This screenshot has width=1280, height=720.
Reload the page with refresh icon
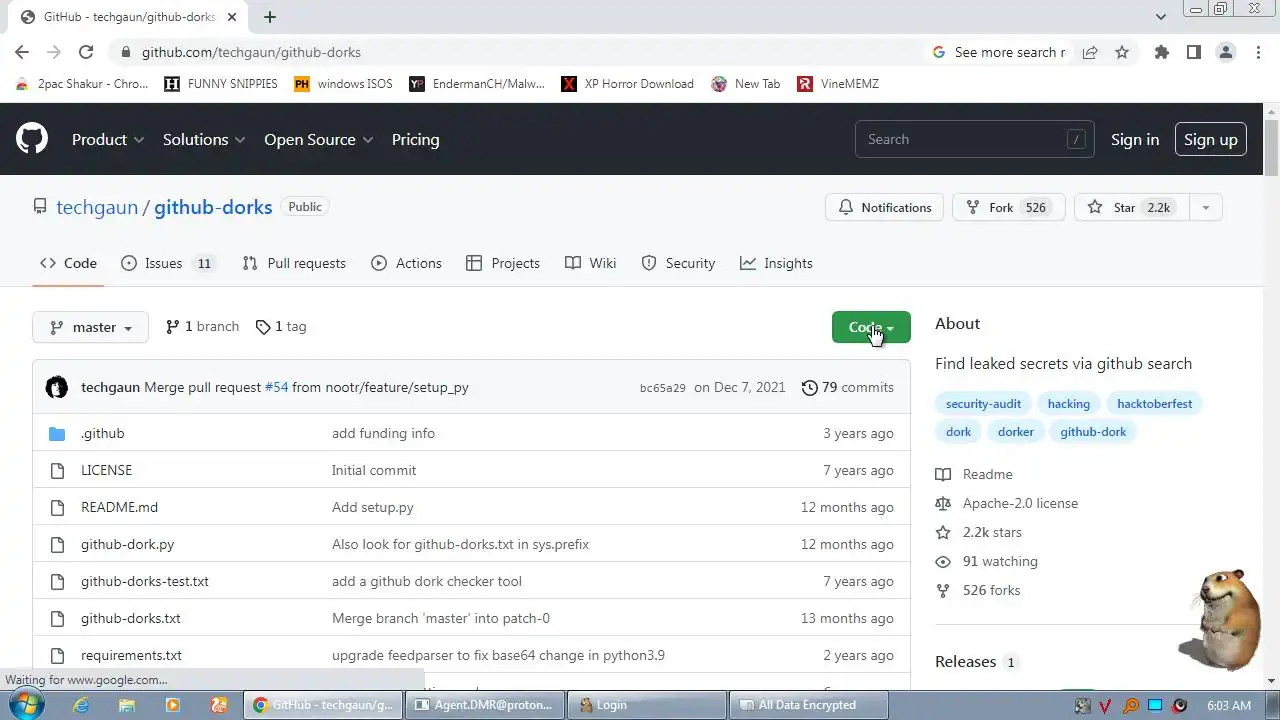tap(86, 52)
